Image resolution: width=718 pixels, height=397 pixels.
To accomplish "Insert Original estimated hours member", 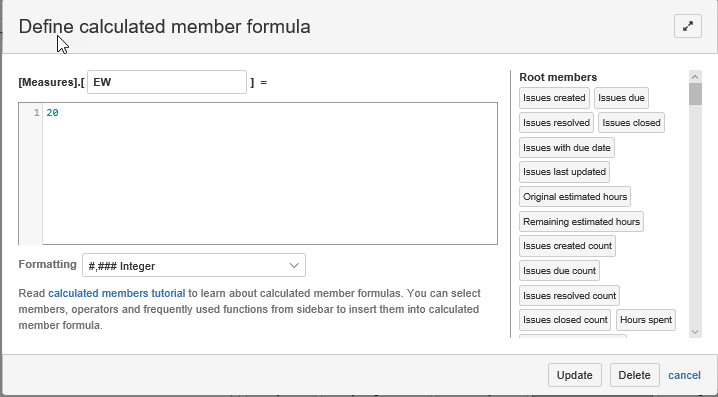I will click(575, 196).
